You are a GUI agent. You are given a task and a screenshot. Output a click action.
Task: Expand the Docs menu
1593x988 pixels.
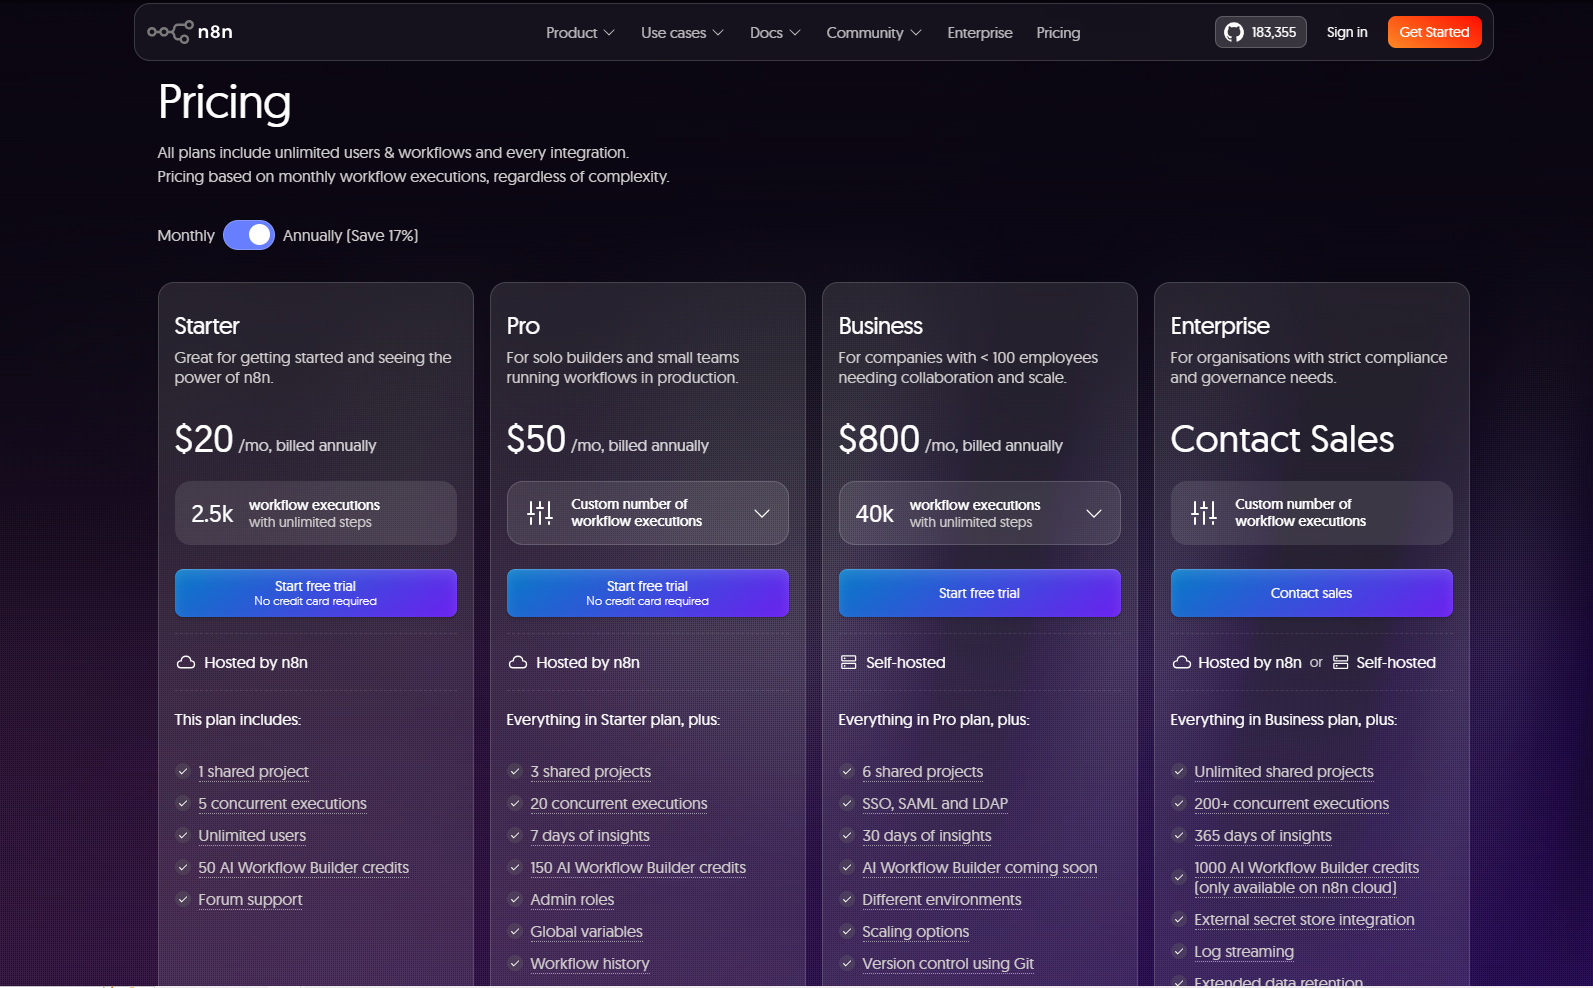[x=775, y=33]
